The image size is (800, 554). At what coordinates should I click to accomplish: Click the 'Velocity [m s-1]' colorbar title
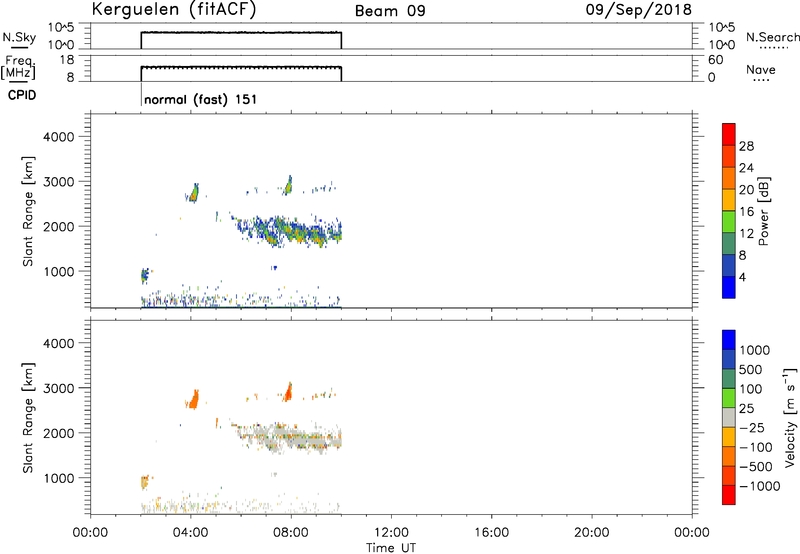[x=790, y=417]
